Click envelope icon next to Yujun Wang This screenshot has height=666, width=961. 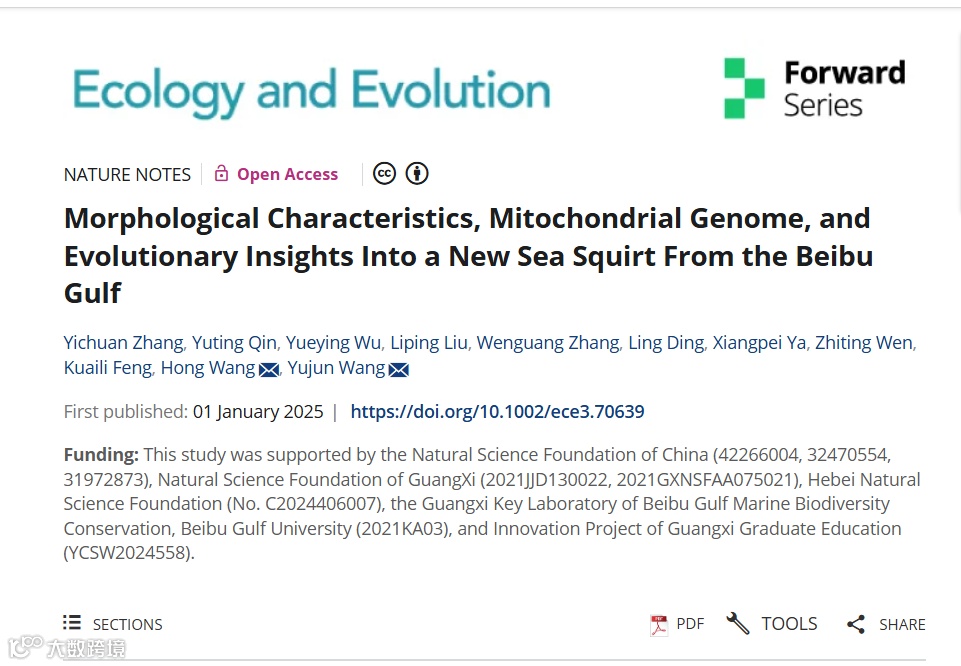[x=399, y=370]
